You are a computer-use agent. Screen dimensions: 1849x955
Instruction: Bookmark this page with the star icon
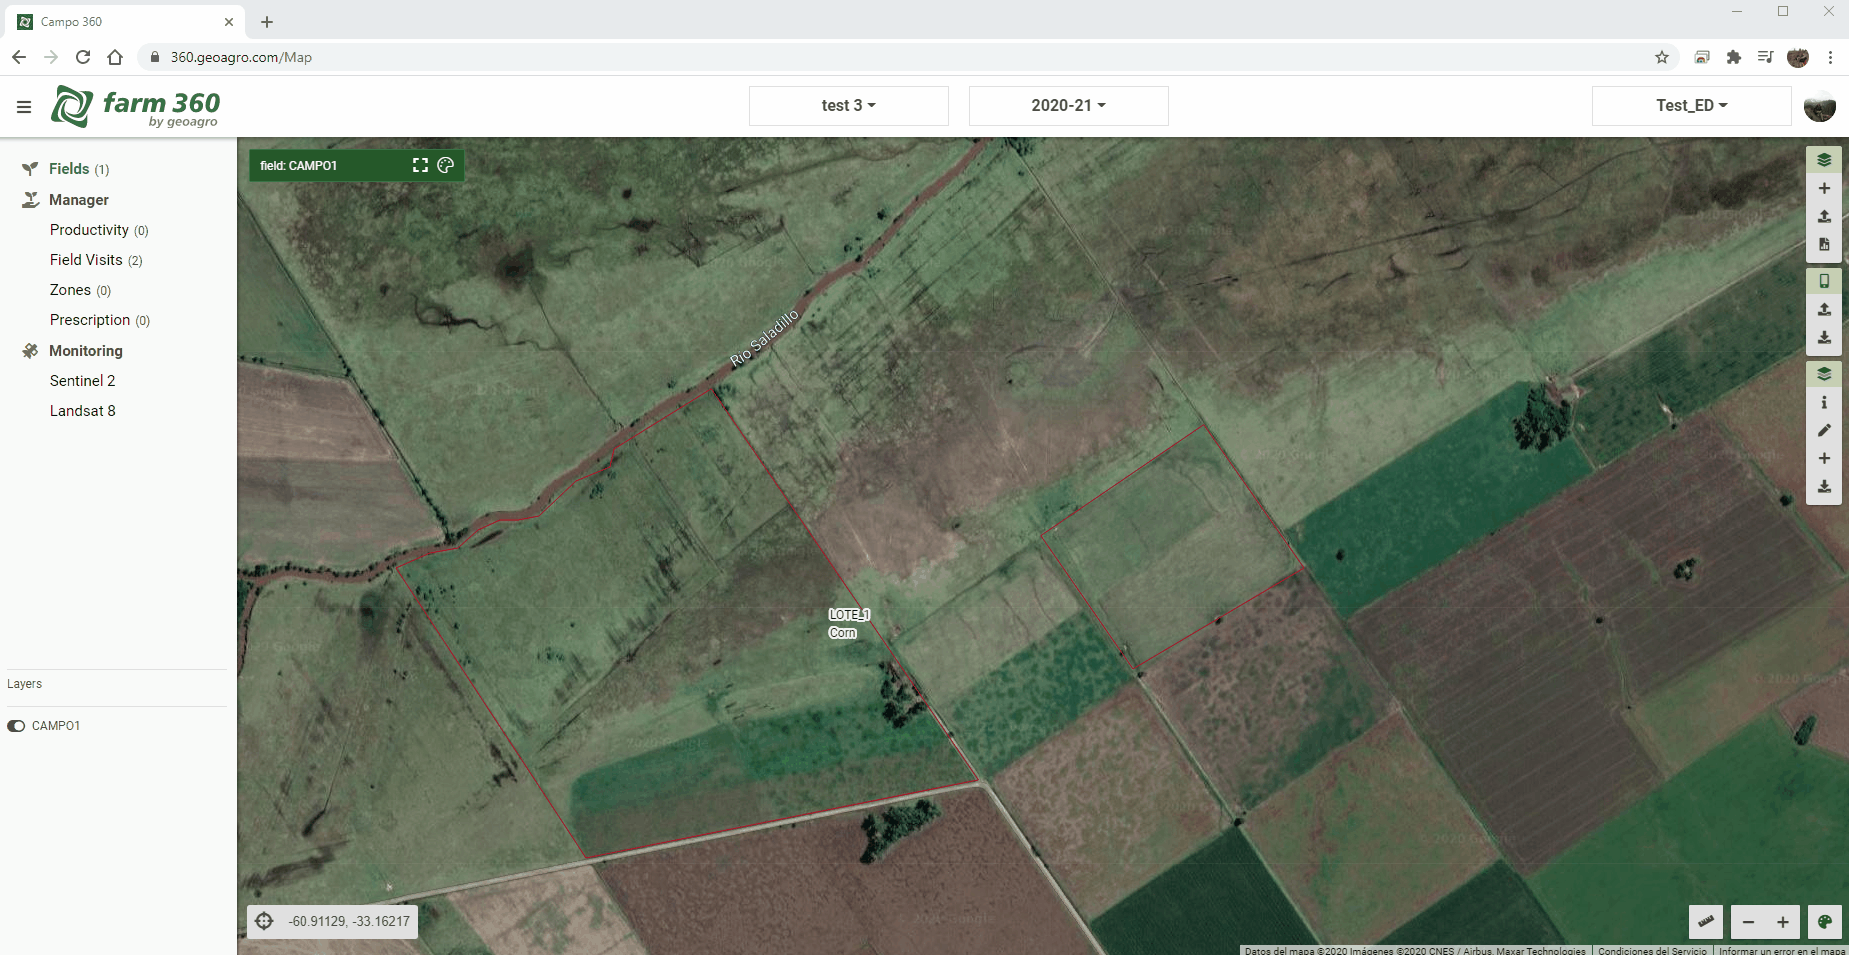coord(1662,57)
